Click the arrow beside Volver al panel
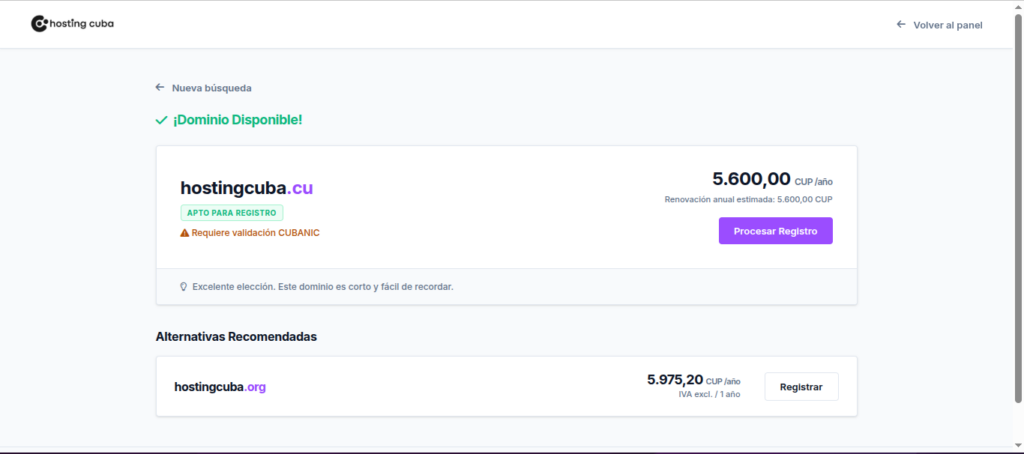This screenshot has width=1024, height=454. pos(900,24)
